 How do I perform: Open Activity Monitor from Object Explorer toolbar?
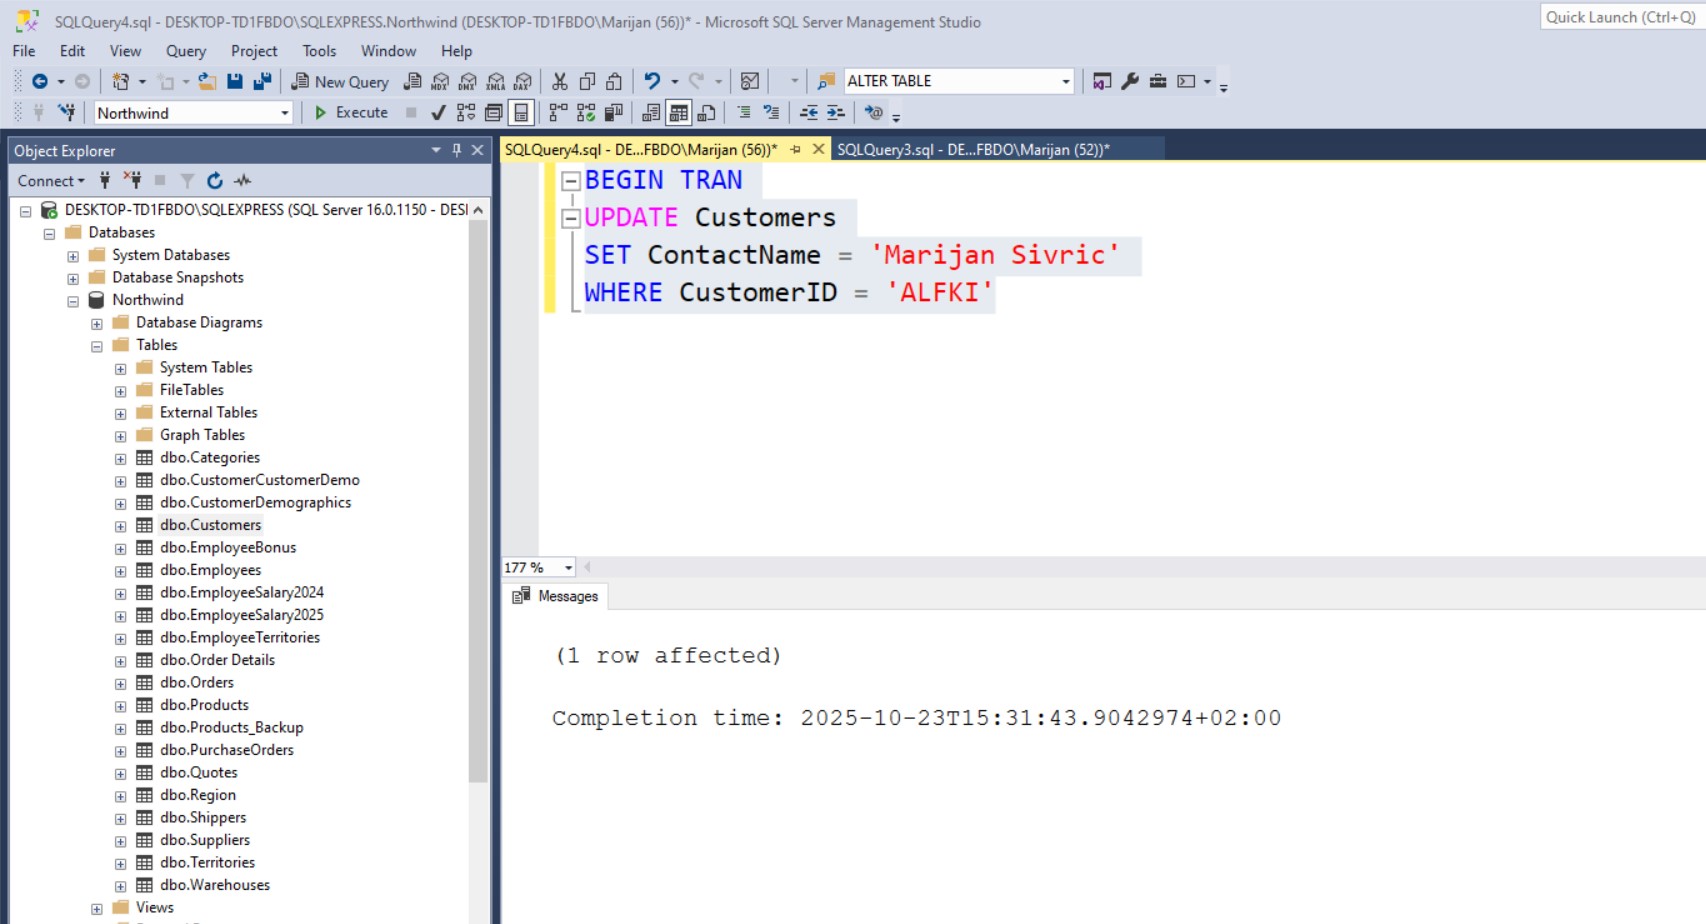pyautogui.click(x=242, y=181)
